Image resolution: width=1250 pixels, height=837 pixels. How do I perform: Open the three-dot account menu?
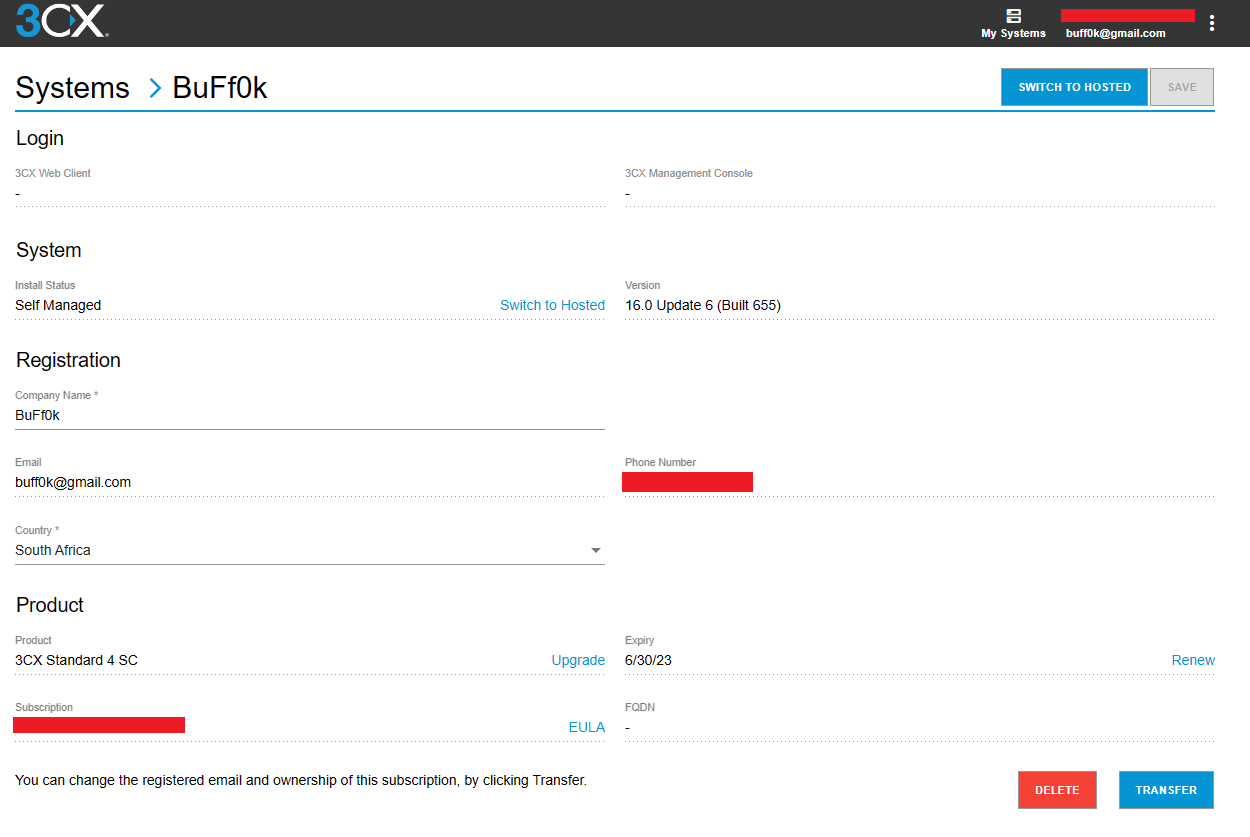click(x=1212, y=23)
